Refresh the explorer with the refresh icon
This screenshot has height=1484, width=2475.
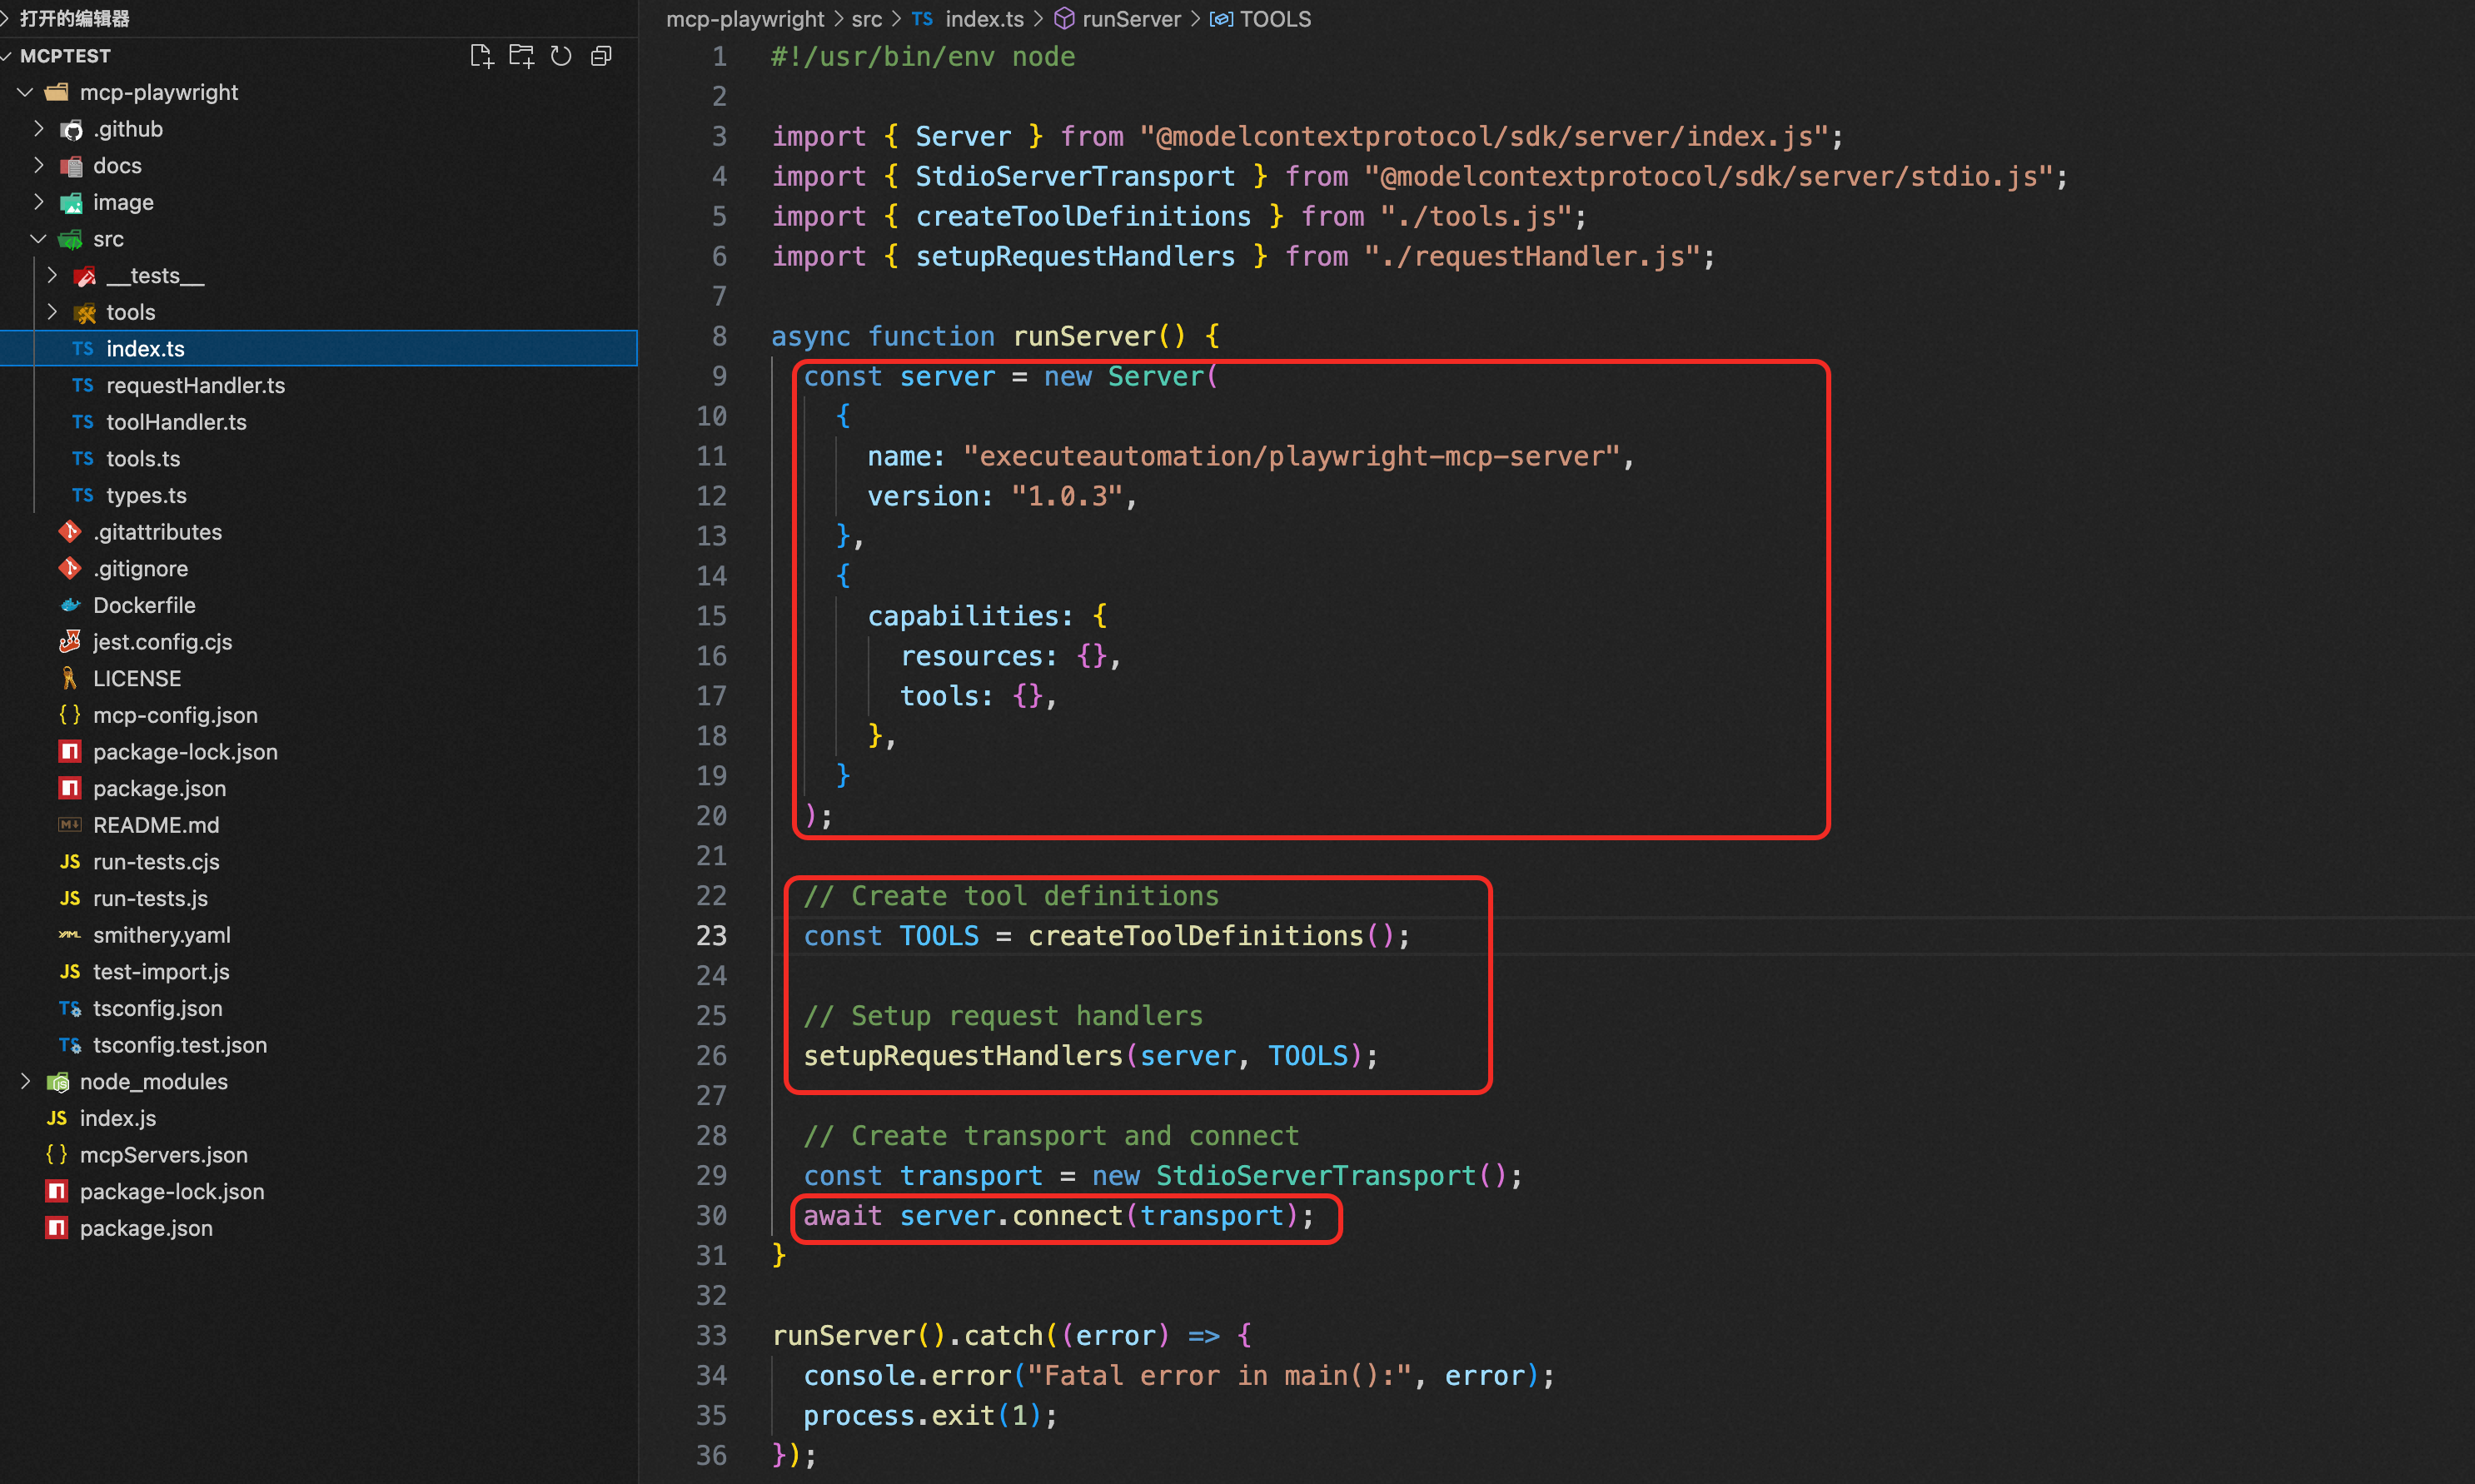561,56
